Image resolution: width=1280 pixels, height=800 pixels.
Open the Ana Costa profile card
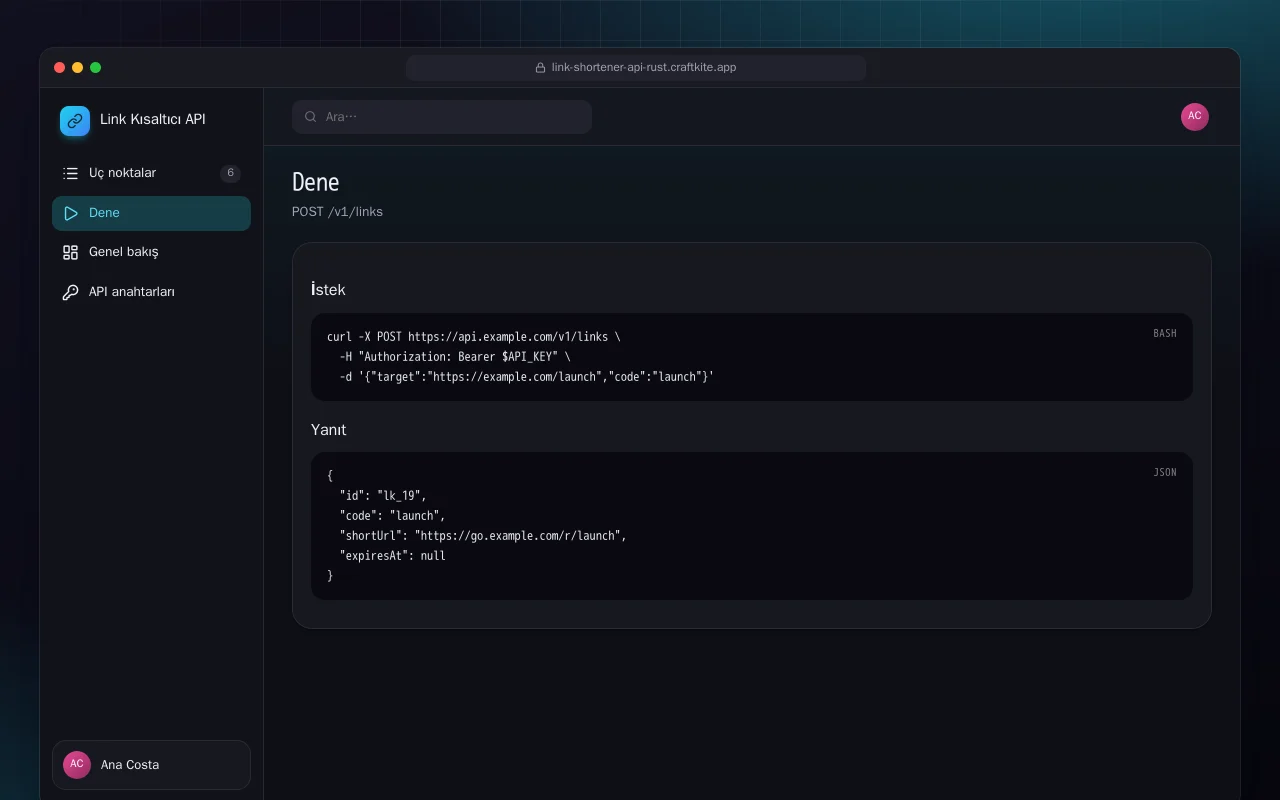coord(151,765)
